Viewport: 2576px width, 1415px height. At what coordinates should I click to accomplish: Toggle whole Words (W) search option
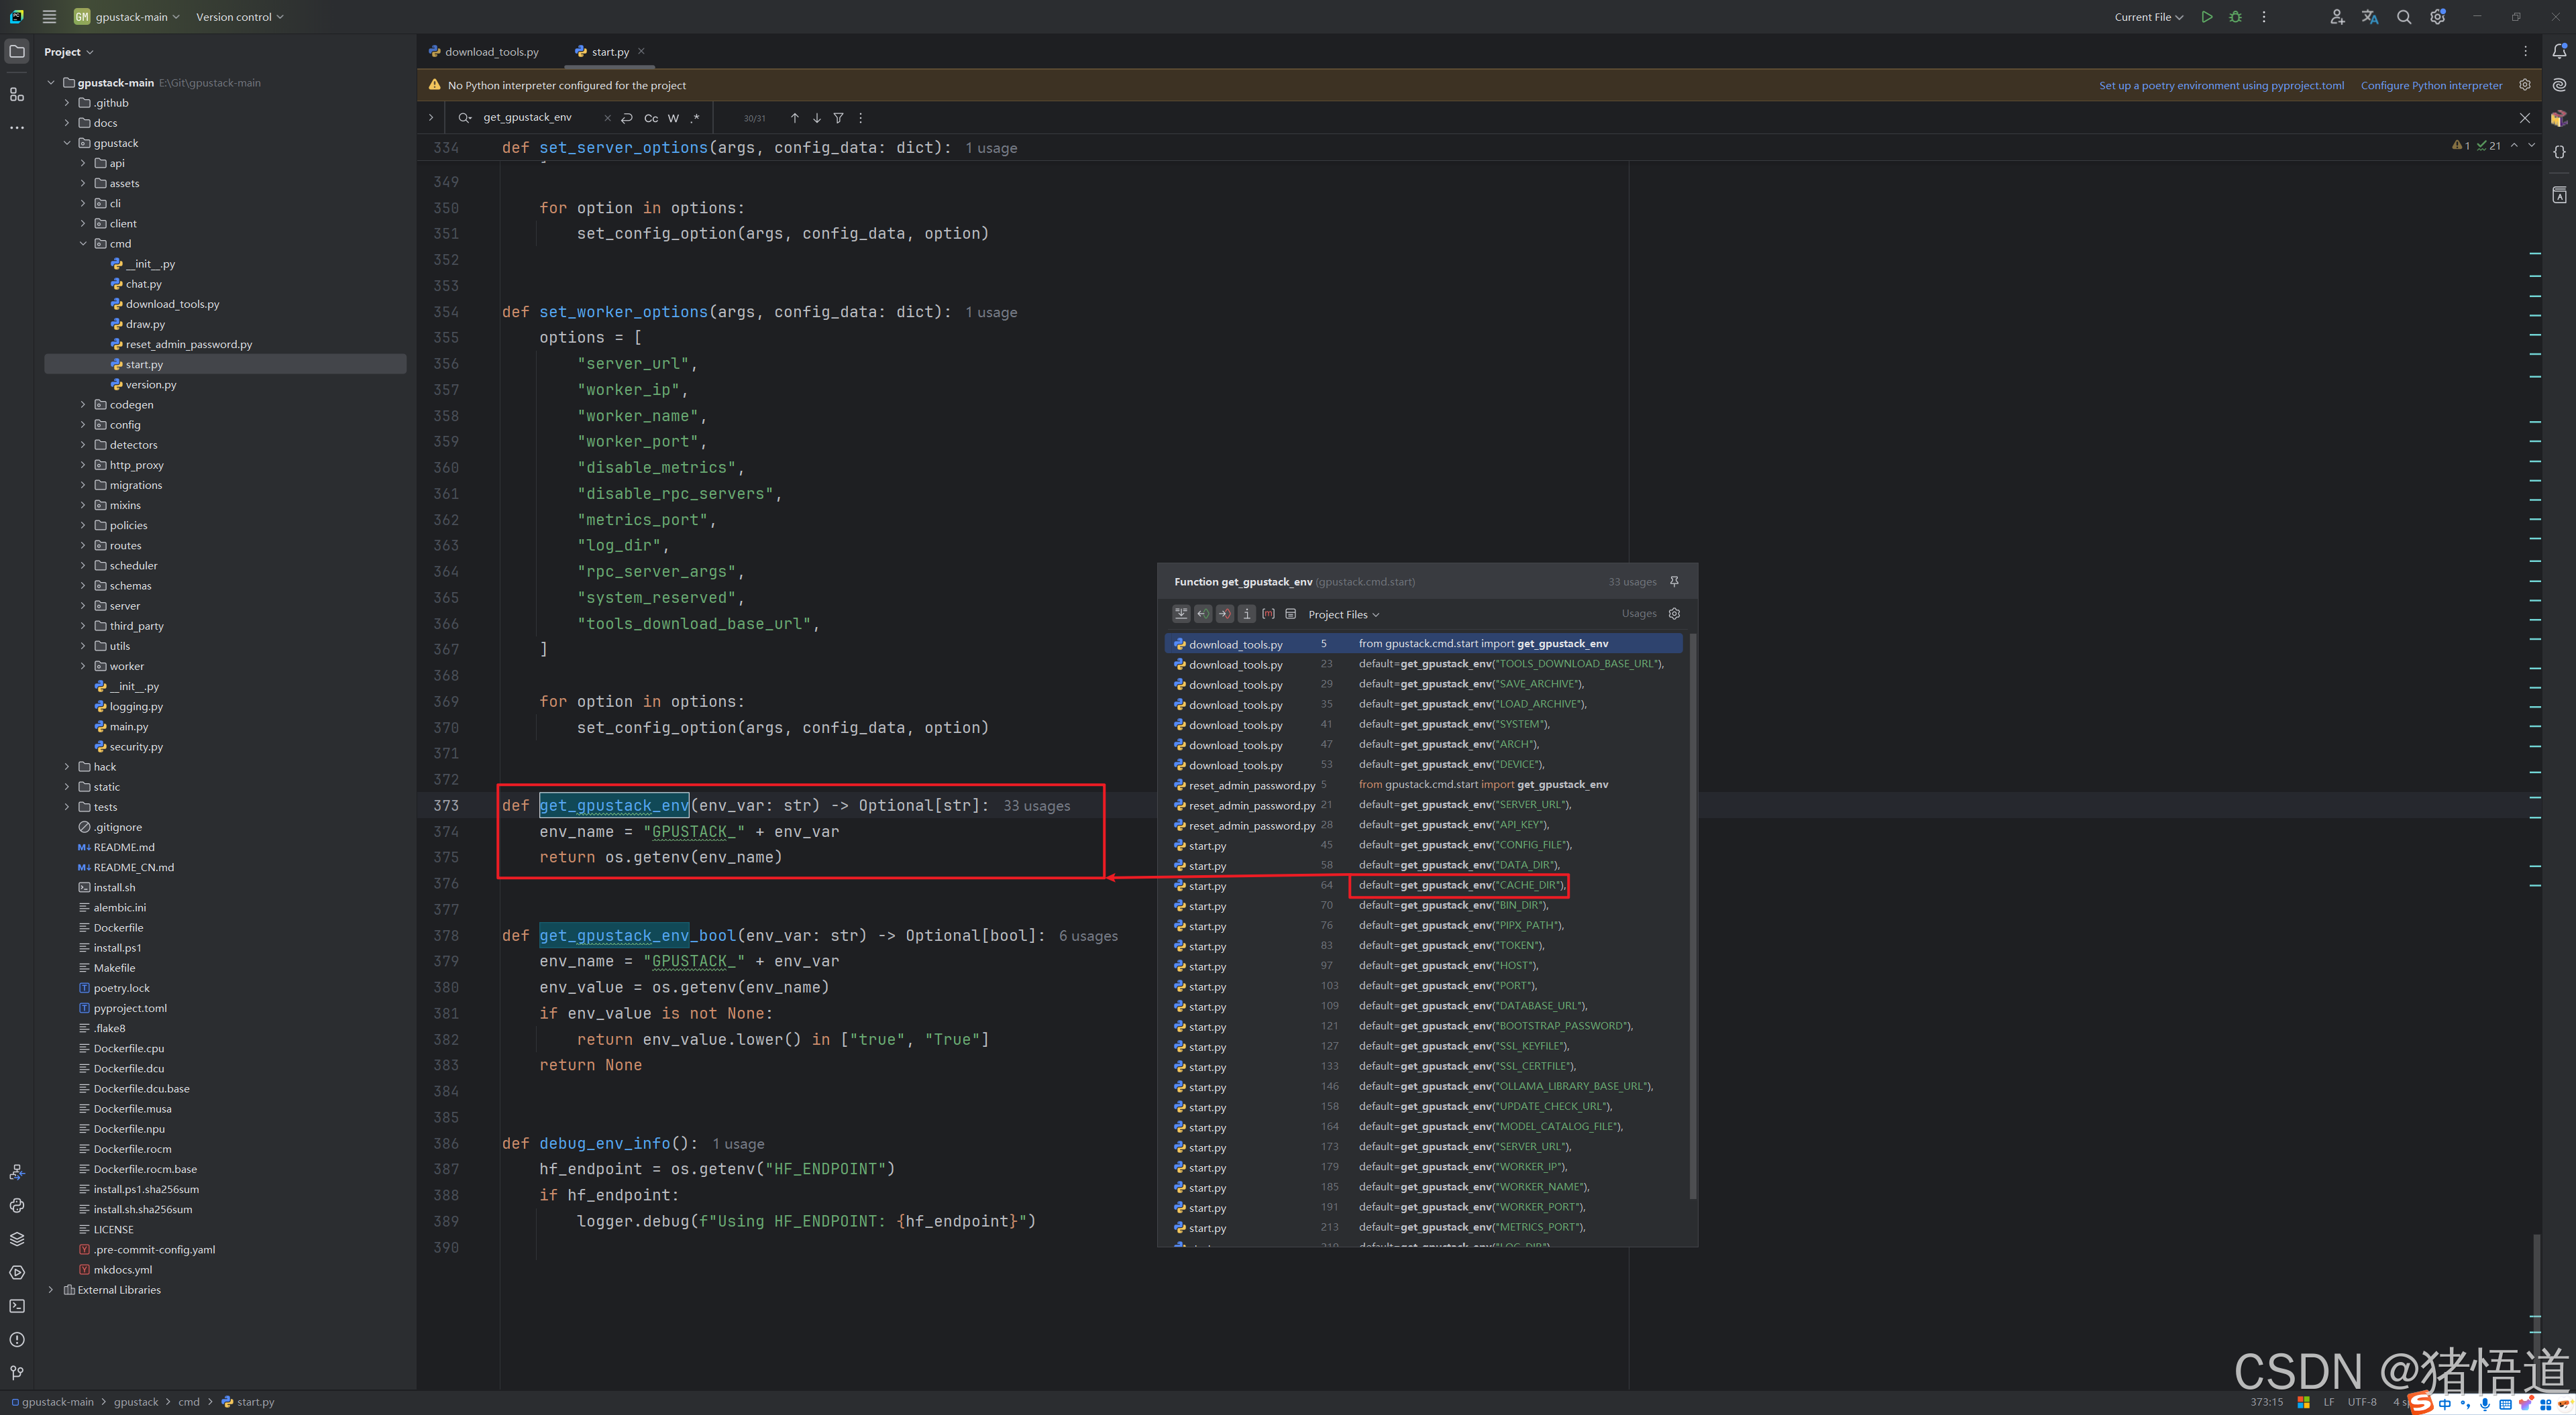673,118
